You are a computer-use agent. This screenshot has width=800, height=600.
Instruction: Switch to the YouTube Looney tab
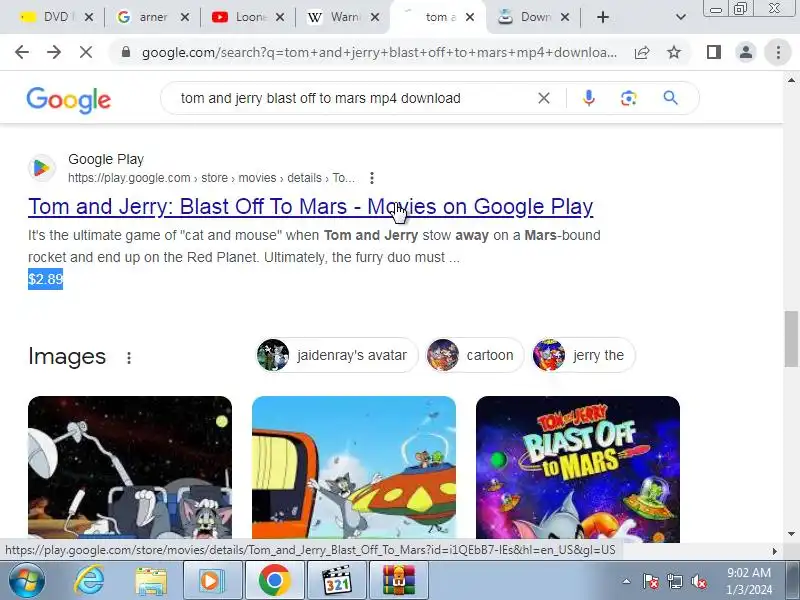[x=239, y=17]
